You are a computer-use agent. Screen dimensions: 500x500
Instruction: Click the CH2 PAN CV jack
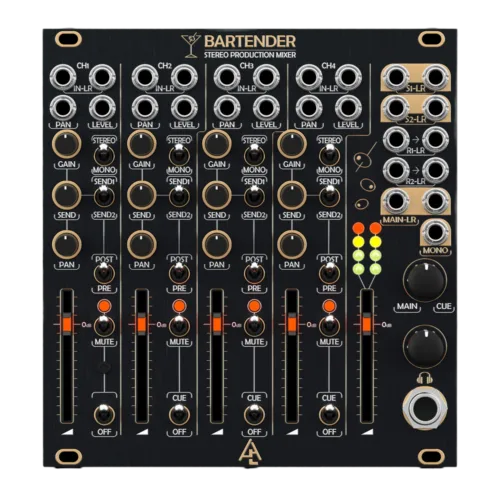pos(145,108)
